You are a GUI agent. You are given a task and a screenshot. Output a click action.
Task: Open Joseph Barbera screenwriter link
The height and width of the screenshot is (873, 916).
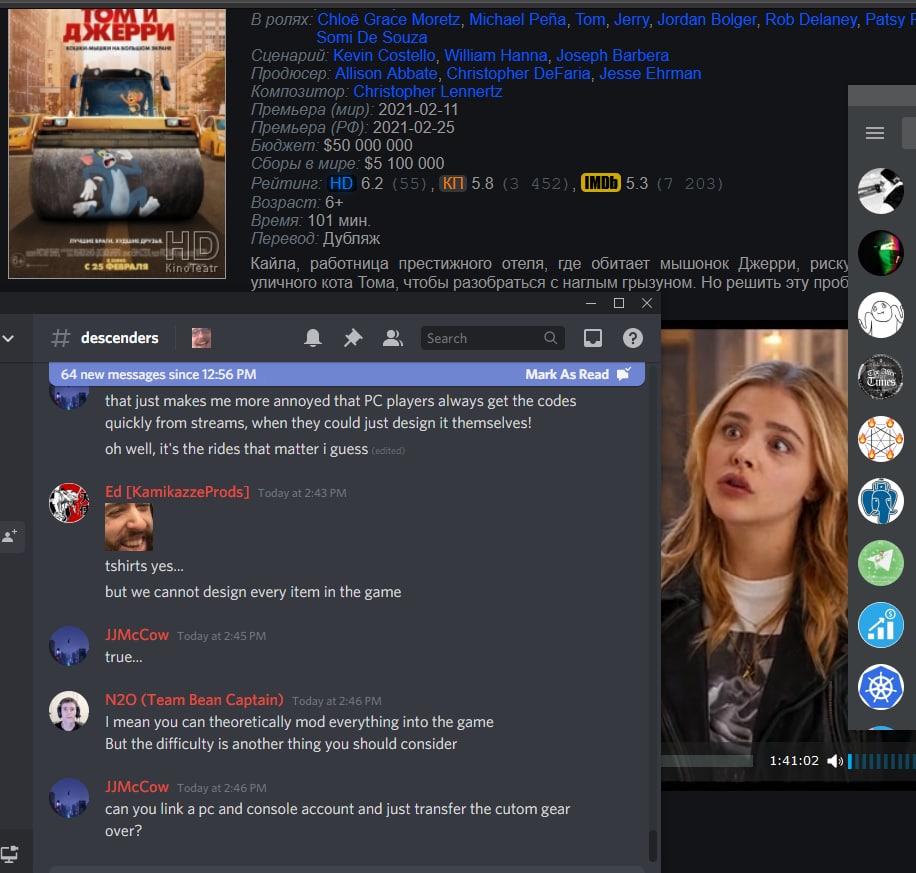tap(612, 55)
